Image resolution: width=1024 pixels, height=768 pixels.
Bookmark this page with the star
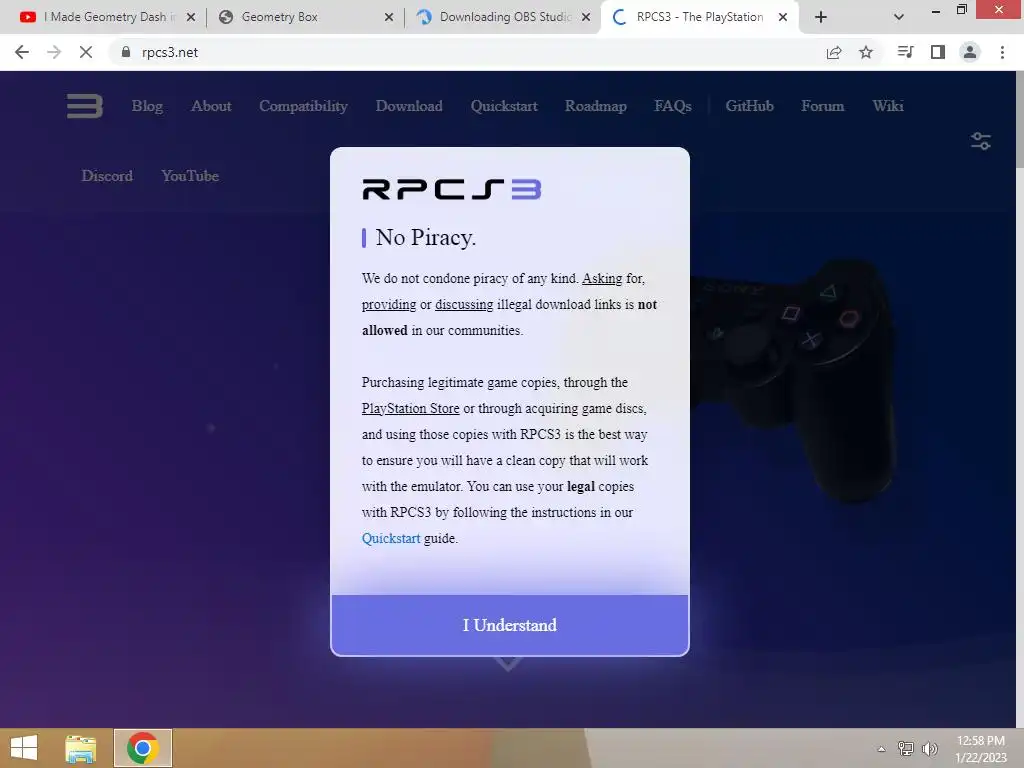[866, 52]
